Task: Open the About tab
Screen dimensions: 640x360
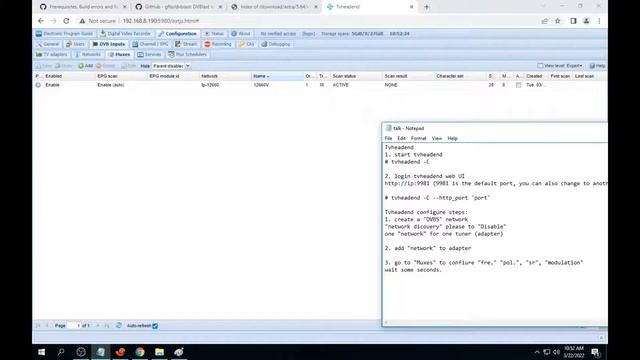Action: coord(241,33)
